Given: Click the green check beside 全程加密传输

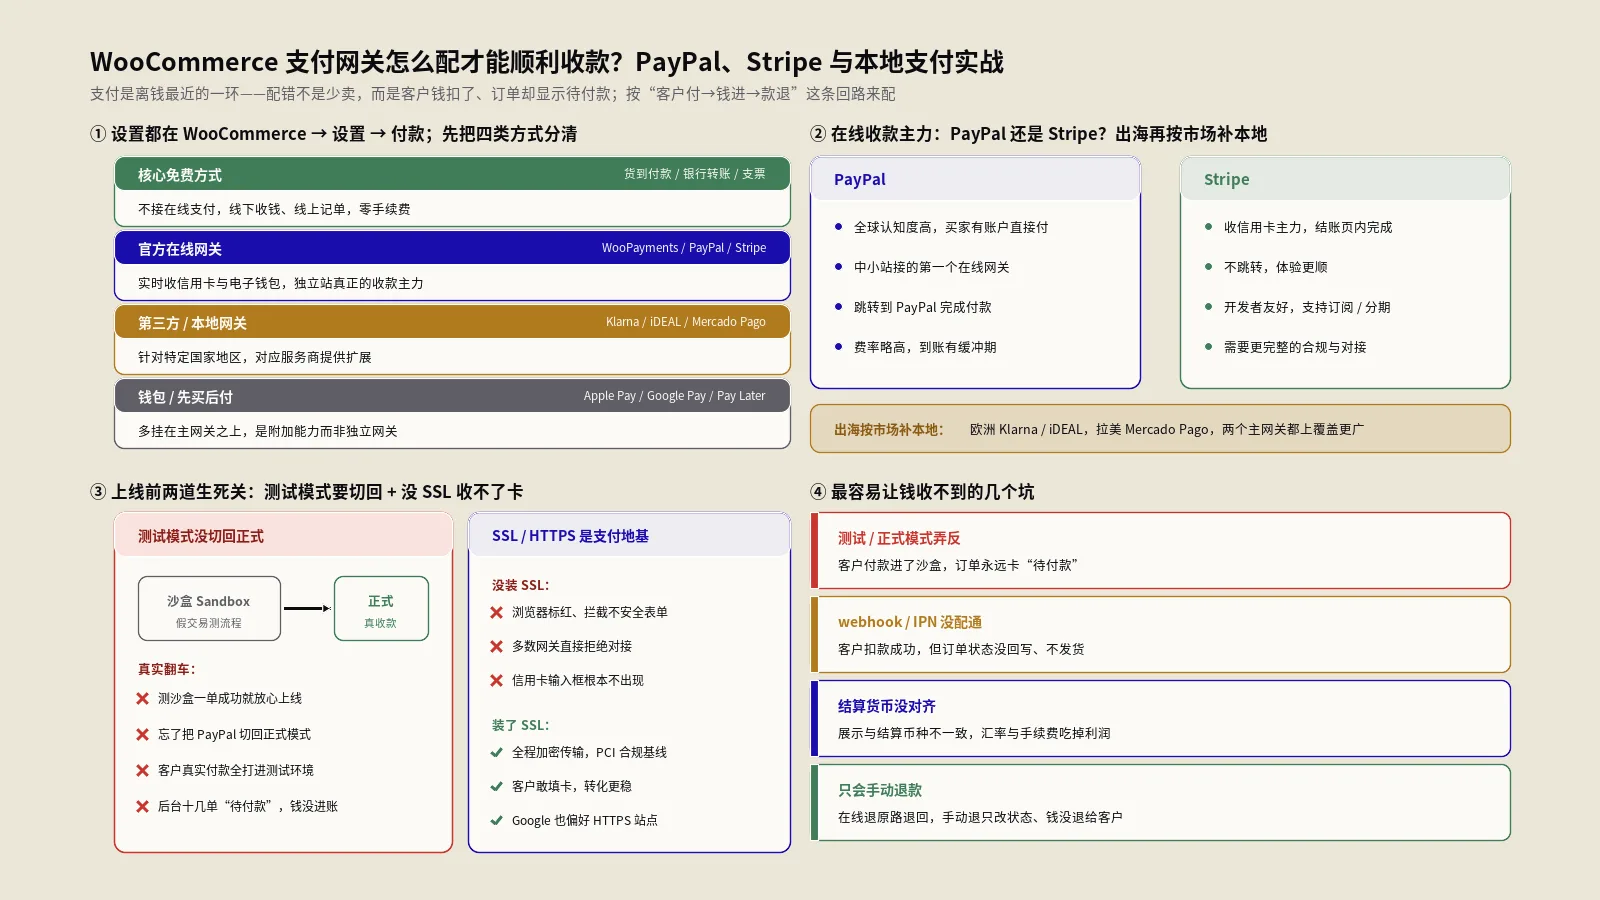Looking at the screenshot, I should pos(496,753).
